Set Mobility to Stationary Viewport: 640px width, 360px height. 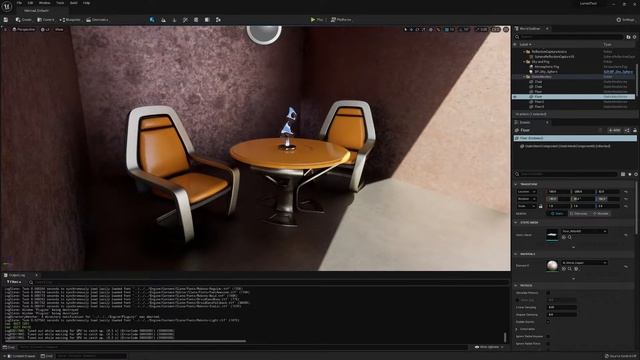coord(579,213)
